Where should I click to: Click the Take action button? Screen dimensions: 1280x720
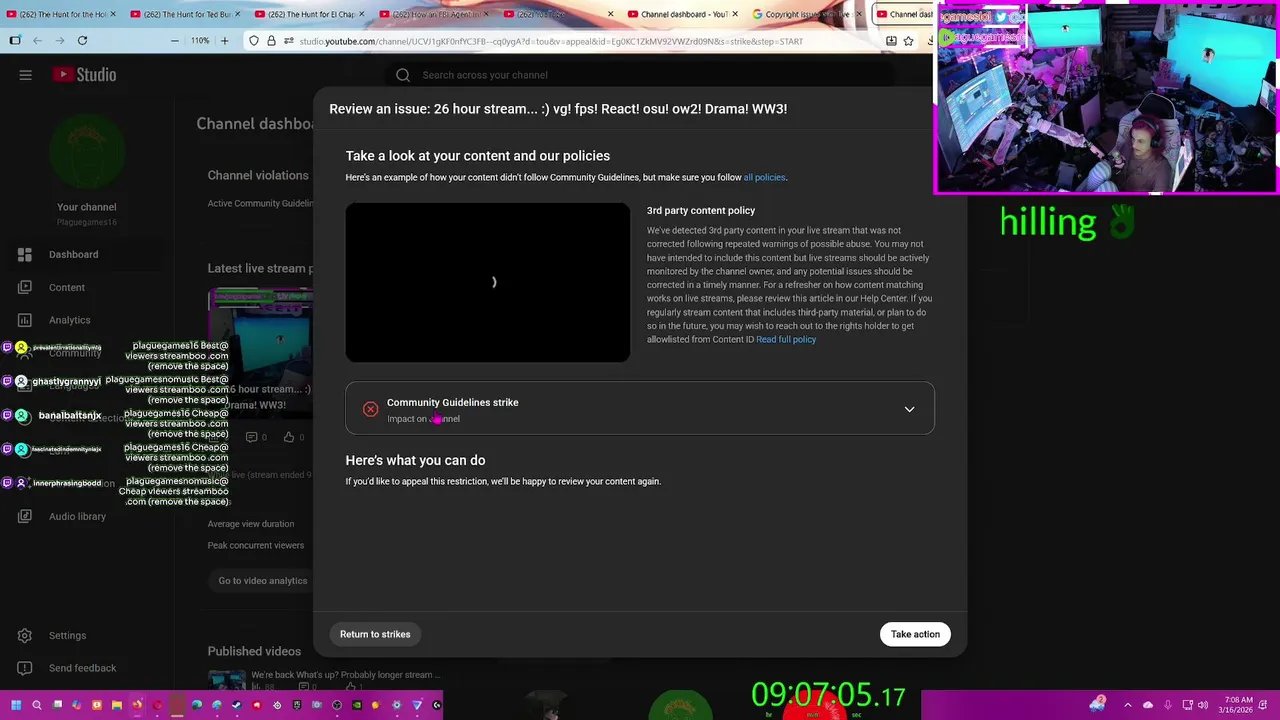[x=915, y=634]
